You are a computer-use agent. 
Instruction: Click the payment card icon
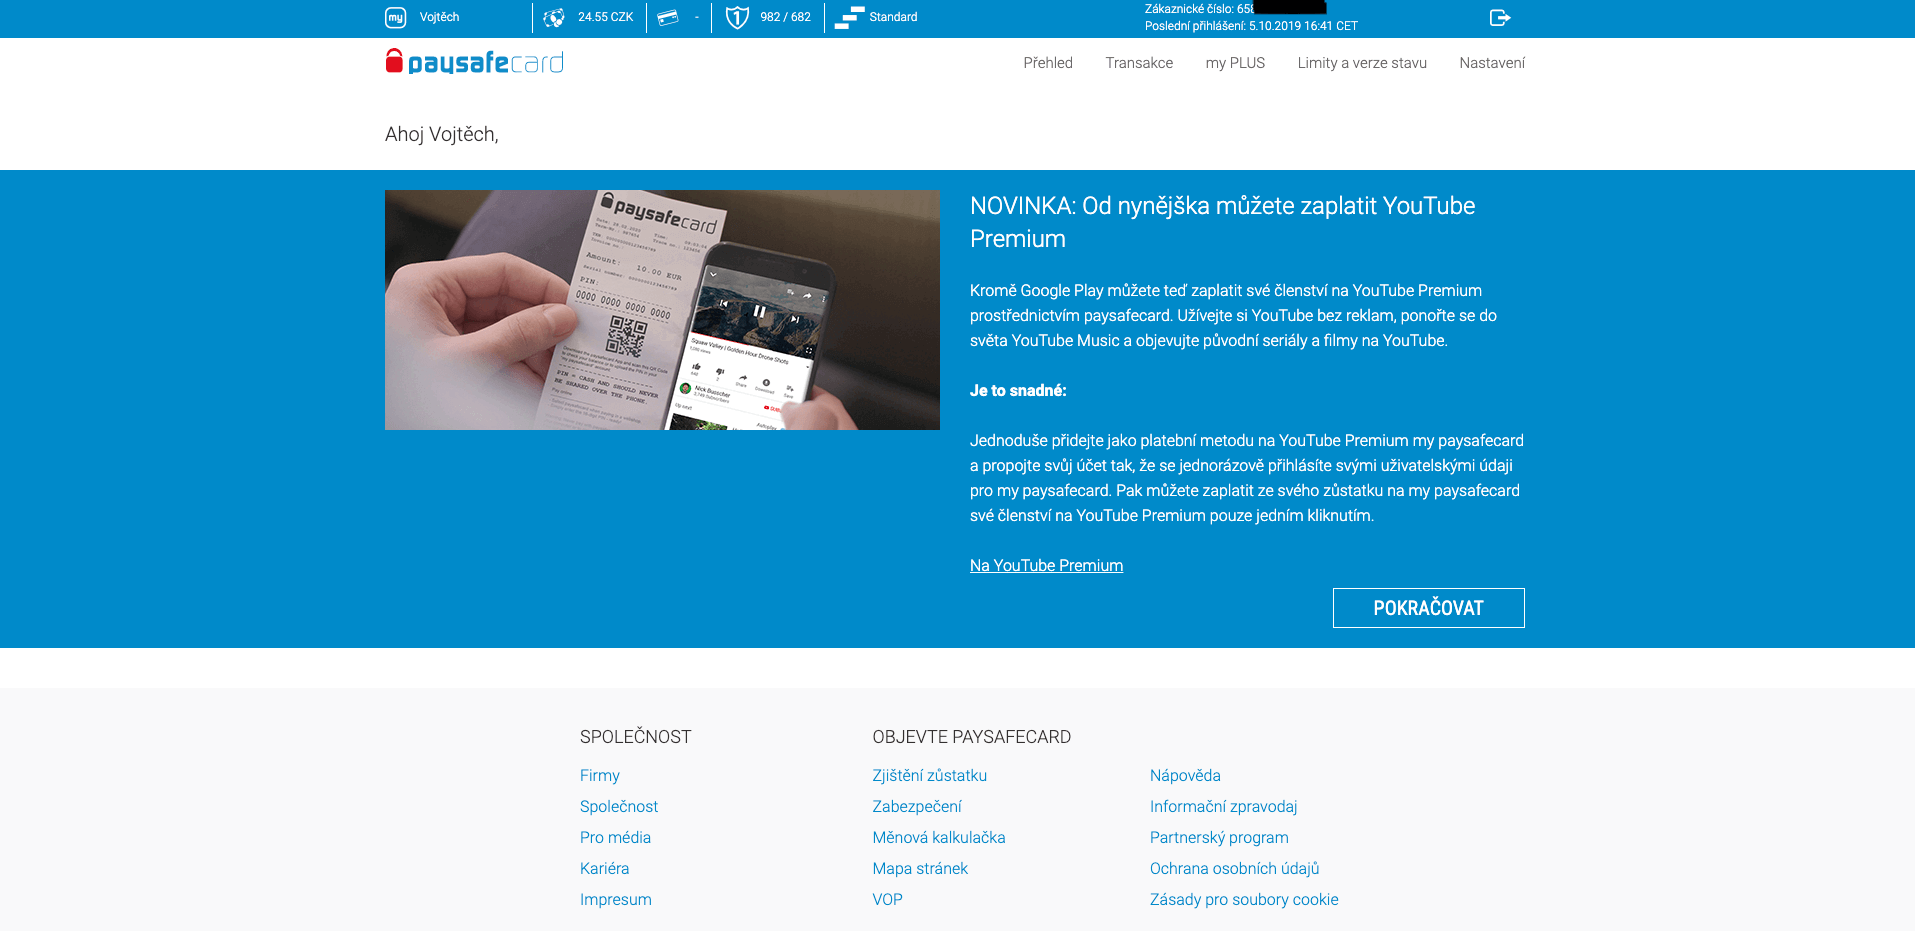click(x=668, y=17)
